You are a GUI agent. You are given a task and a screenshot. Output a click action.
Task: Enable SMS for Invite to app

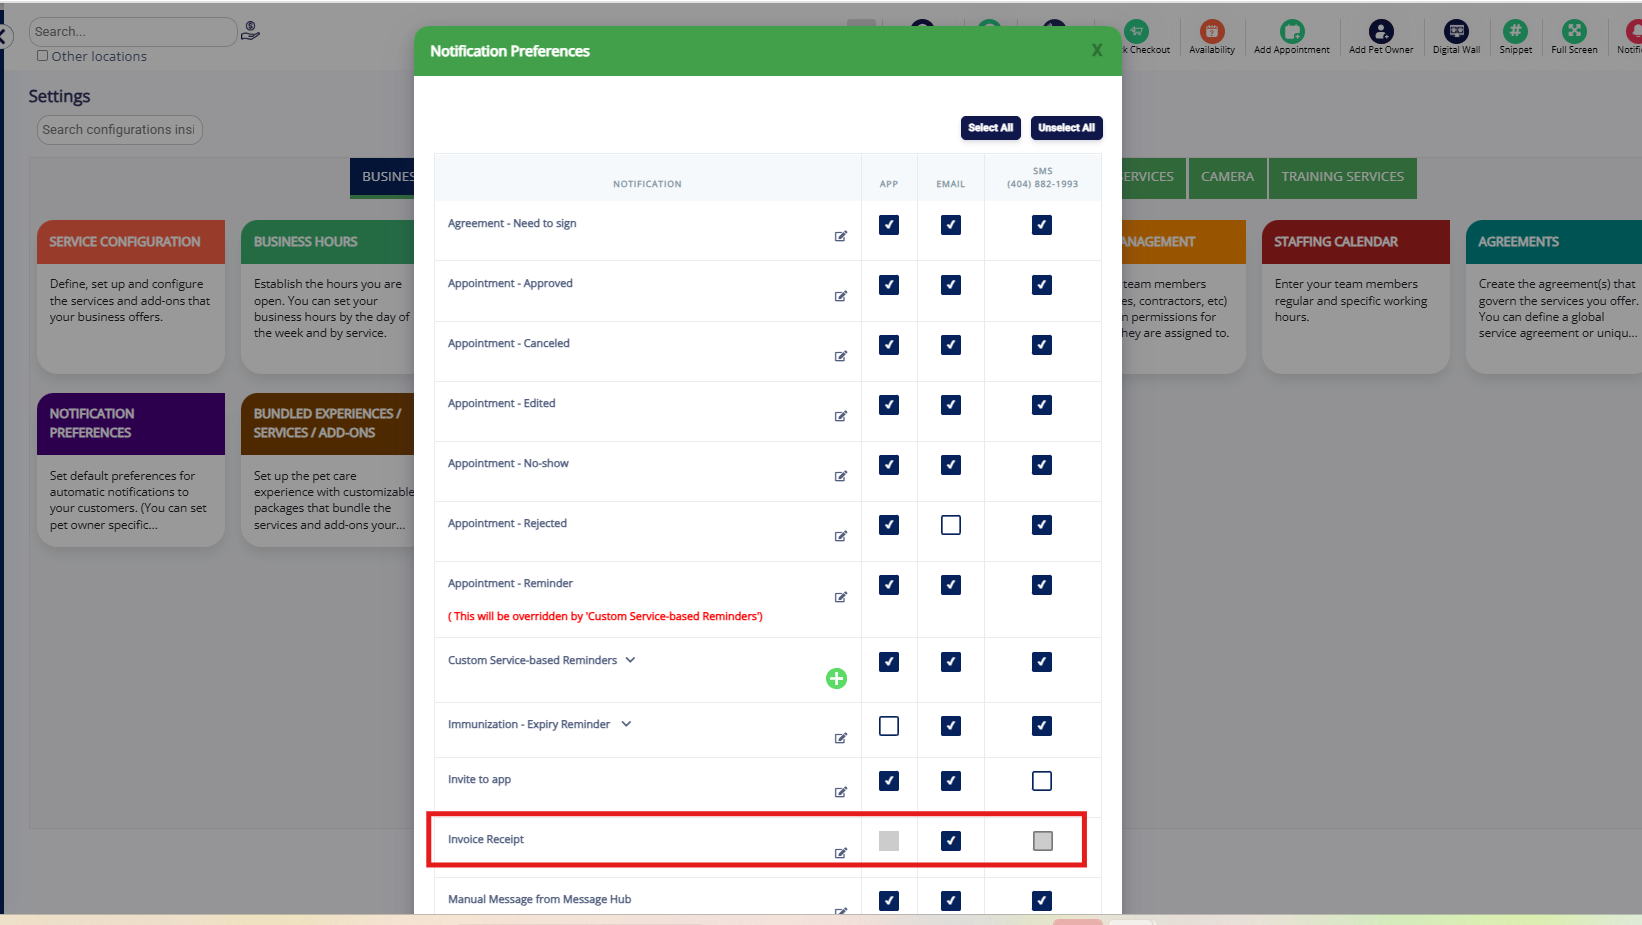pyautogui.click(x=1041, y=781)
